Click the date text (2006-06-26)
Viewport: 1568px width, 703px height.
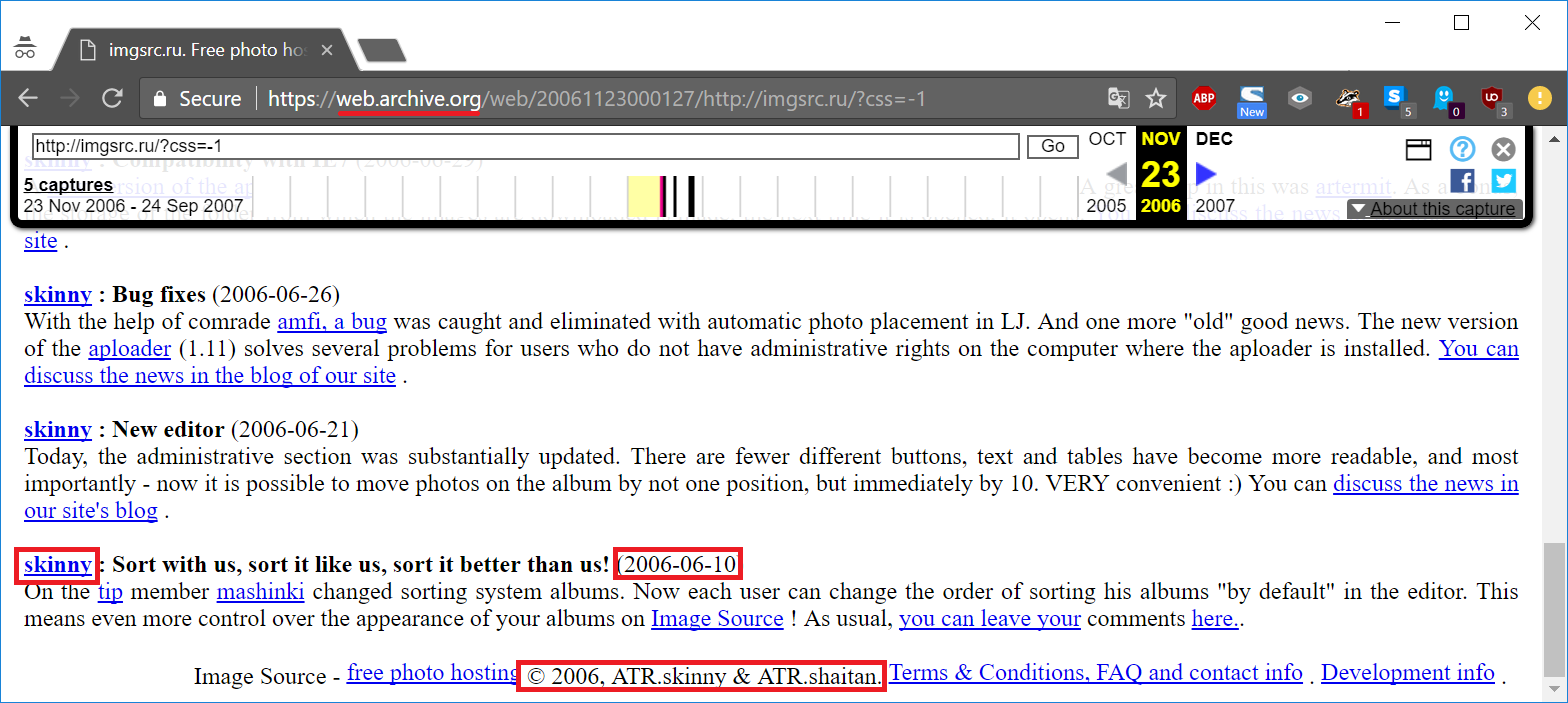(276, 294)
